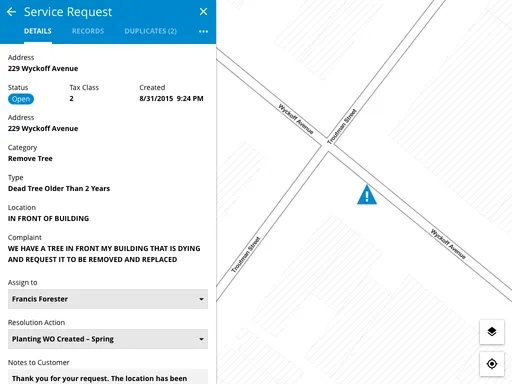
Task: Go back using the arrow icon
Action: point(11,12)
